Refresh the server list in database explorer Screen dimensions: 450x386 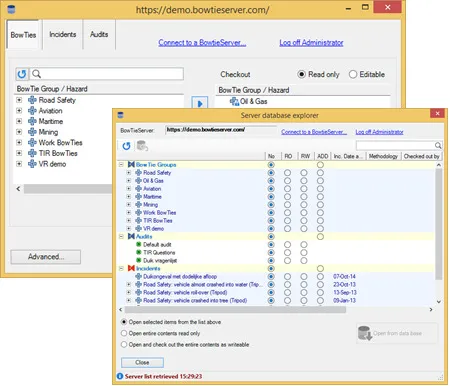tap(126, 146)
